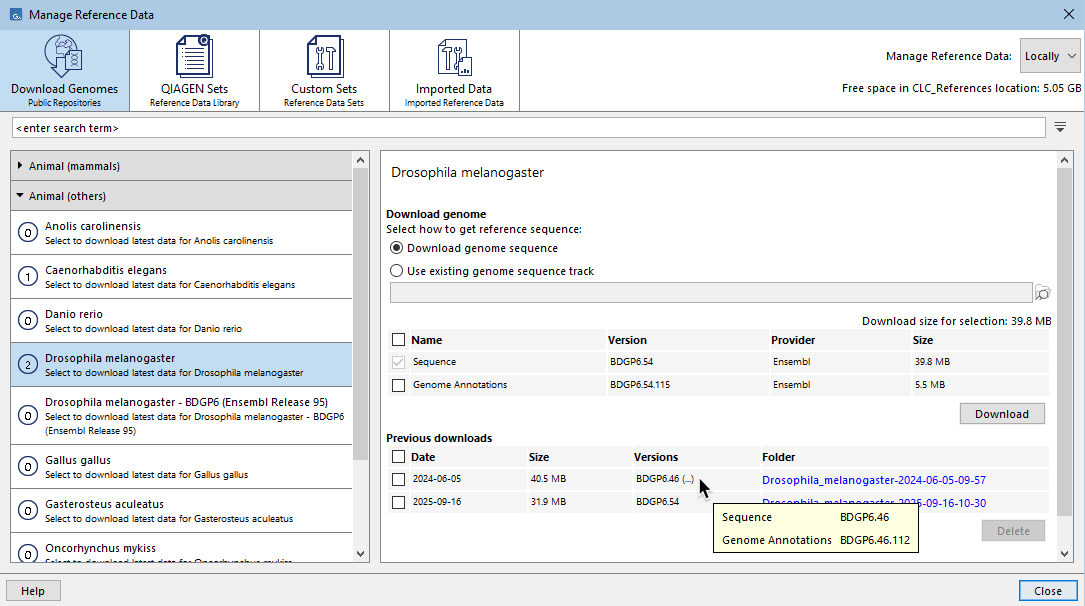Select 'Use existing genome sequence track' radio button

pyautogui.click(x=396, y=270)
